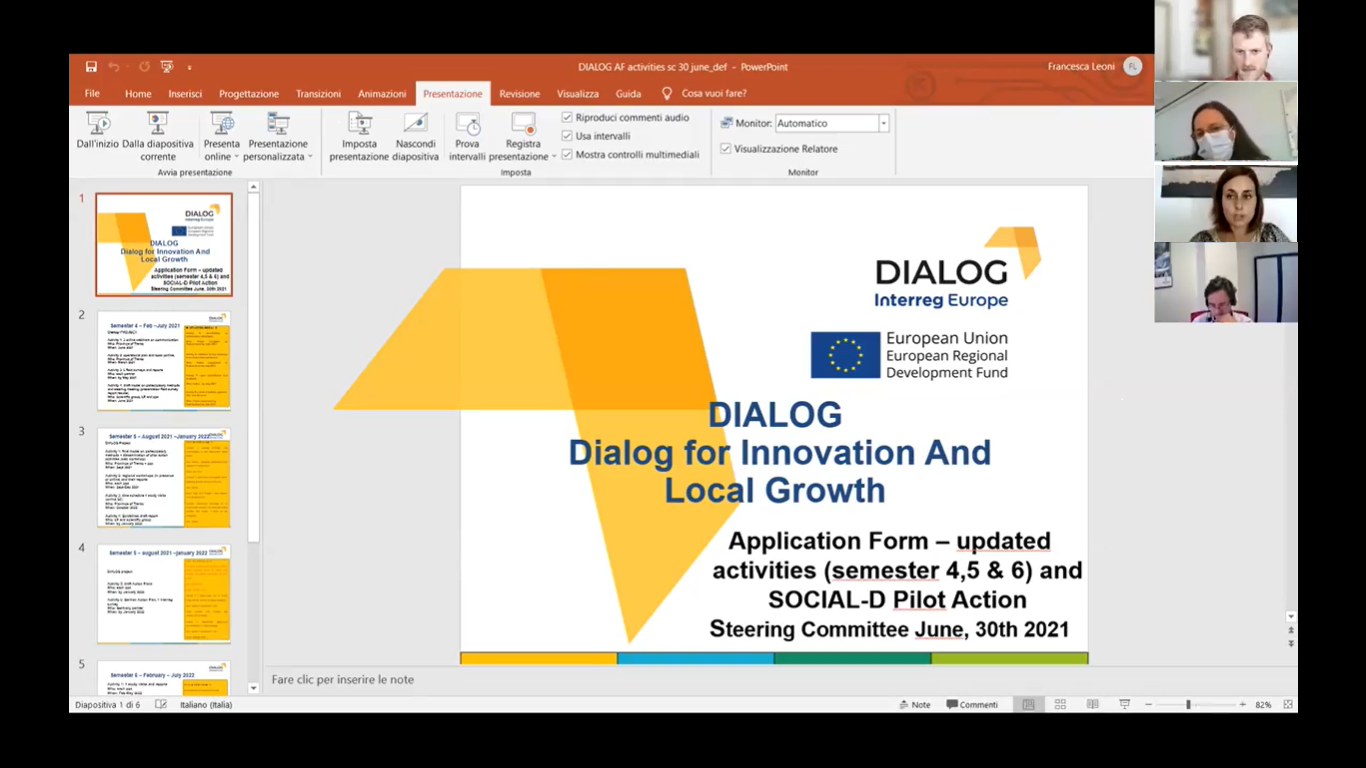
Task: Switch to Reading view icon
Action: click(1092, 705)
